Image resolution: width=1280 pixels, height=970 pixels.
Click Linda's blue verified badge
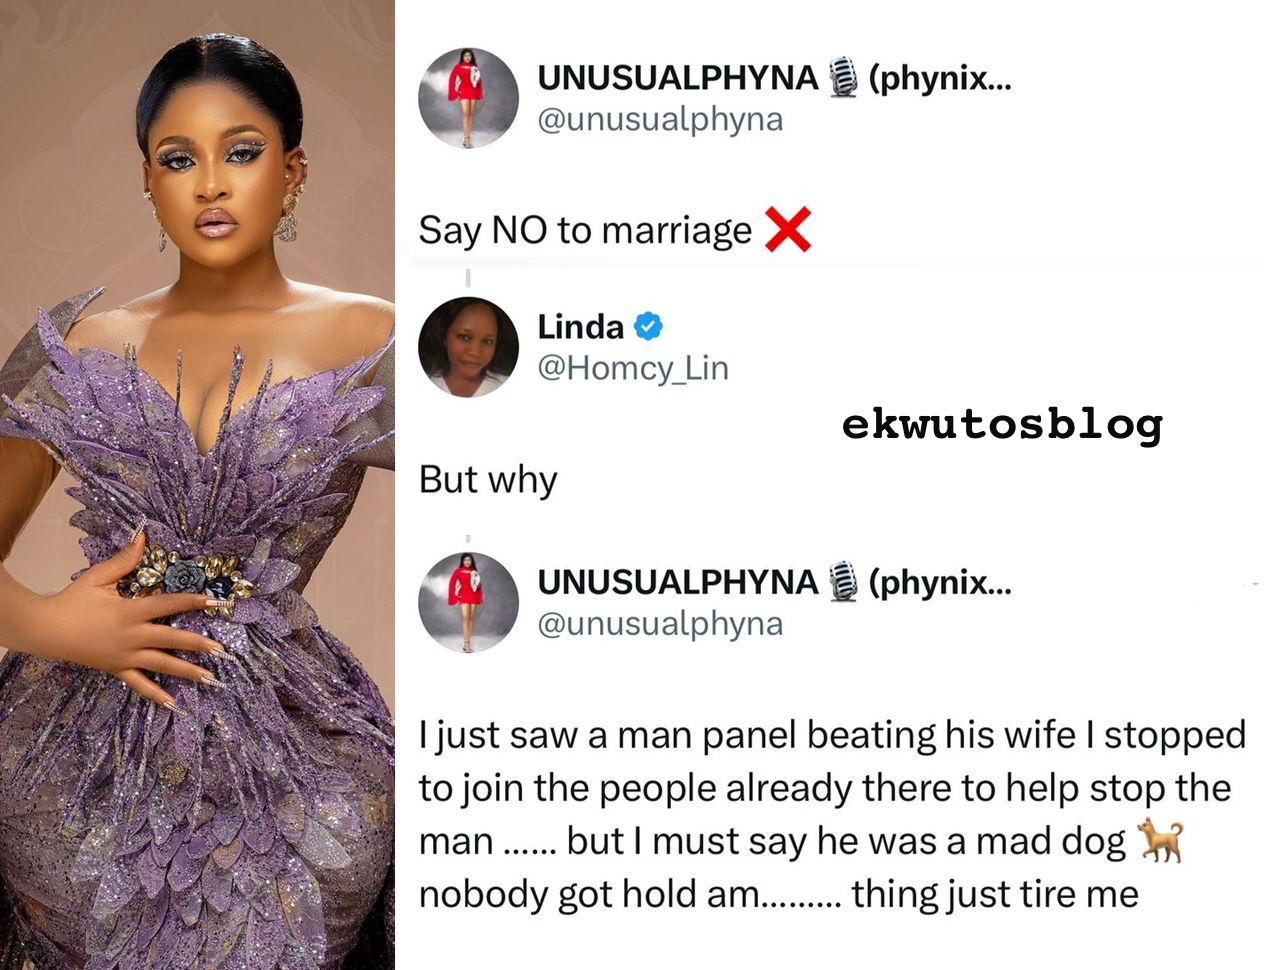(x=648, y=326)
